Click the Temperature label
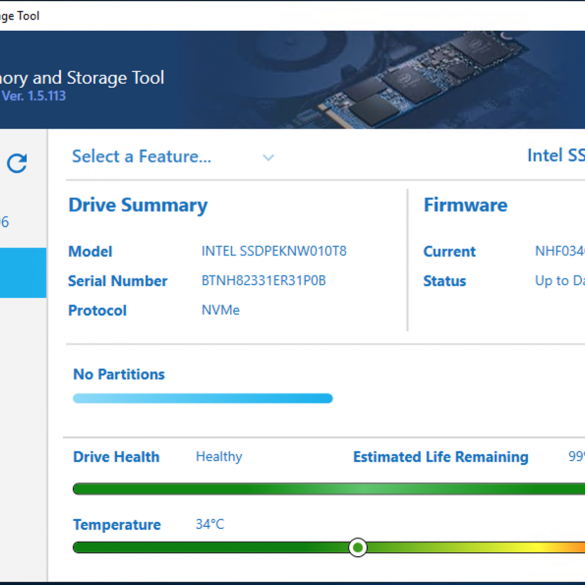Viewport: 585px width, 585px height. coord(117,525)
